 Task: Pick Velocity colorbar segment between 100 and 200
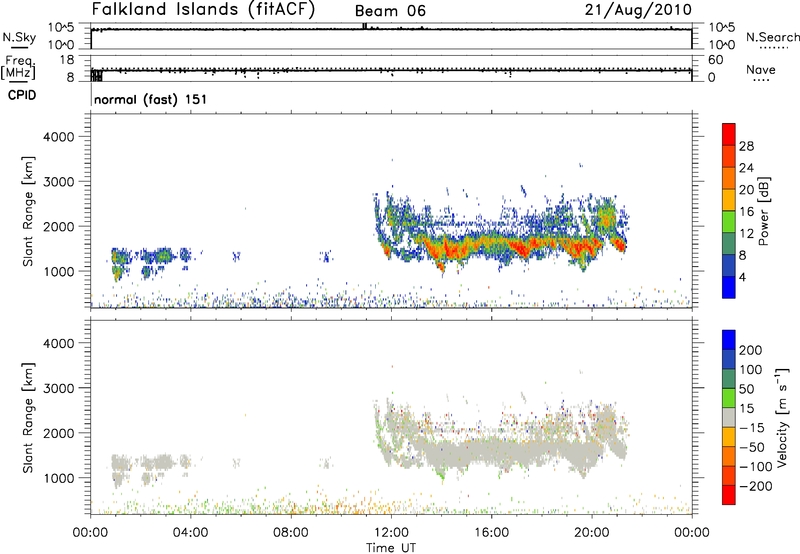pyautogui.click(x=729, y=359)
